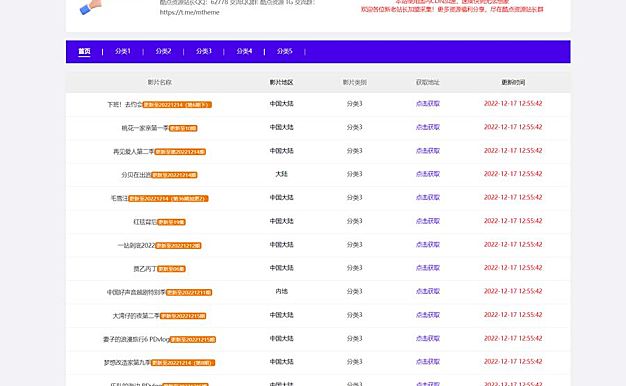626x386 pixels.
Task: Go to the 分类5 tab
Action: (285, 51)
